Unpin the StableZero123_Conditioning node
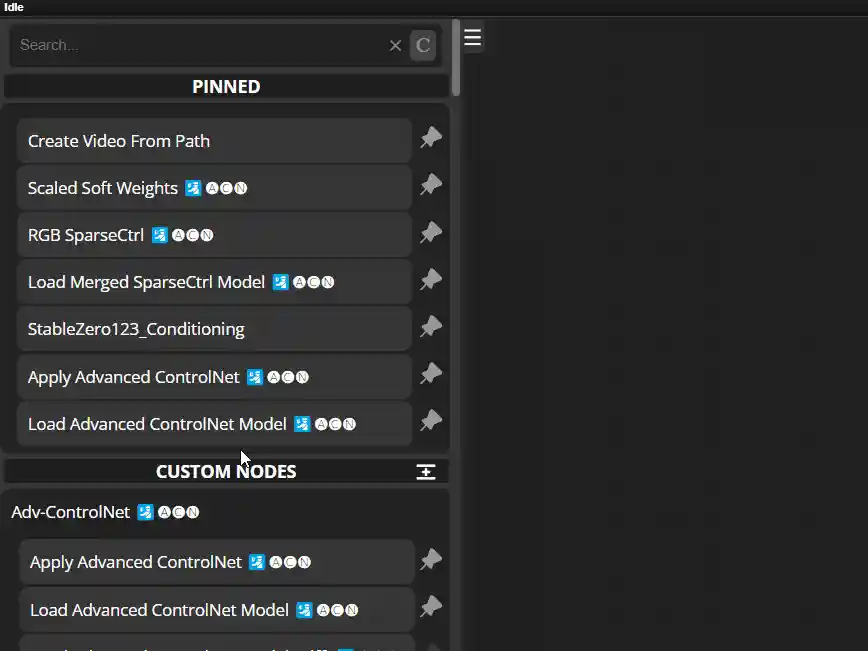This screenshot has height=651, width=868. pyautogui.click(x=430, y=327)
